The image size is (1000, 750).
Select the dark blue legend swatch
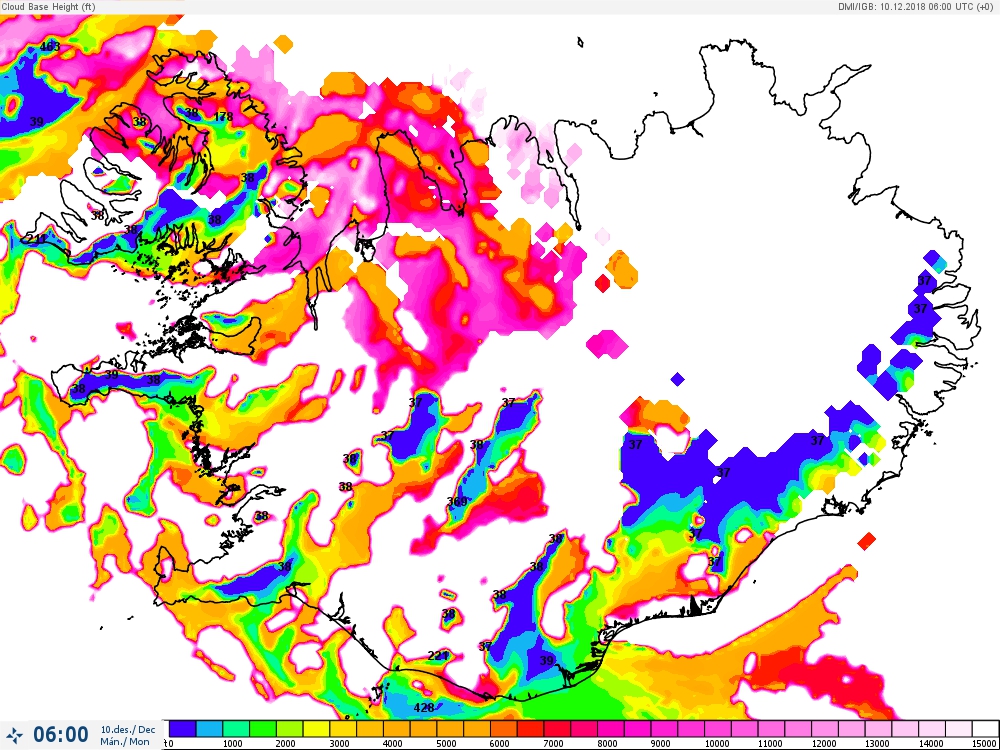point(182,729)
